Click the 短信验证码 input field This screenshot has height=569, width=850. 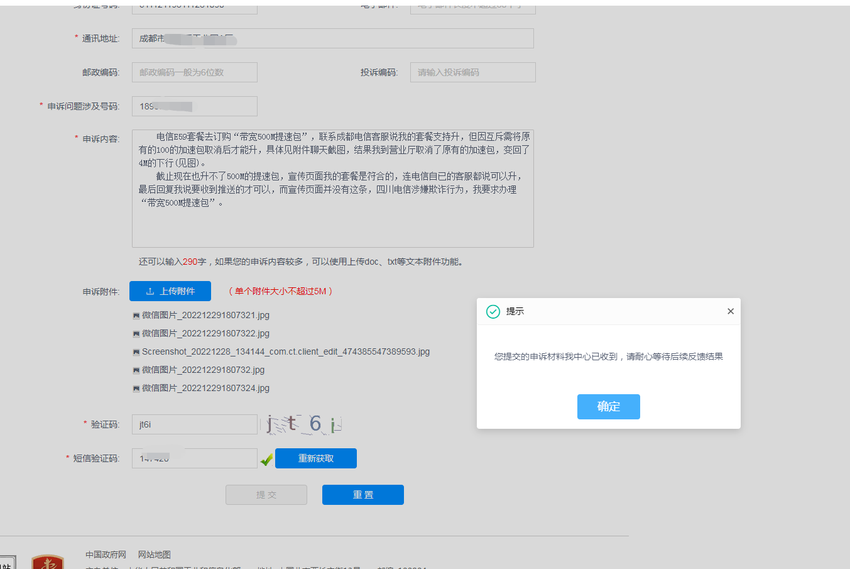coord(195,458)
